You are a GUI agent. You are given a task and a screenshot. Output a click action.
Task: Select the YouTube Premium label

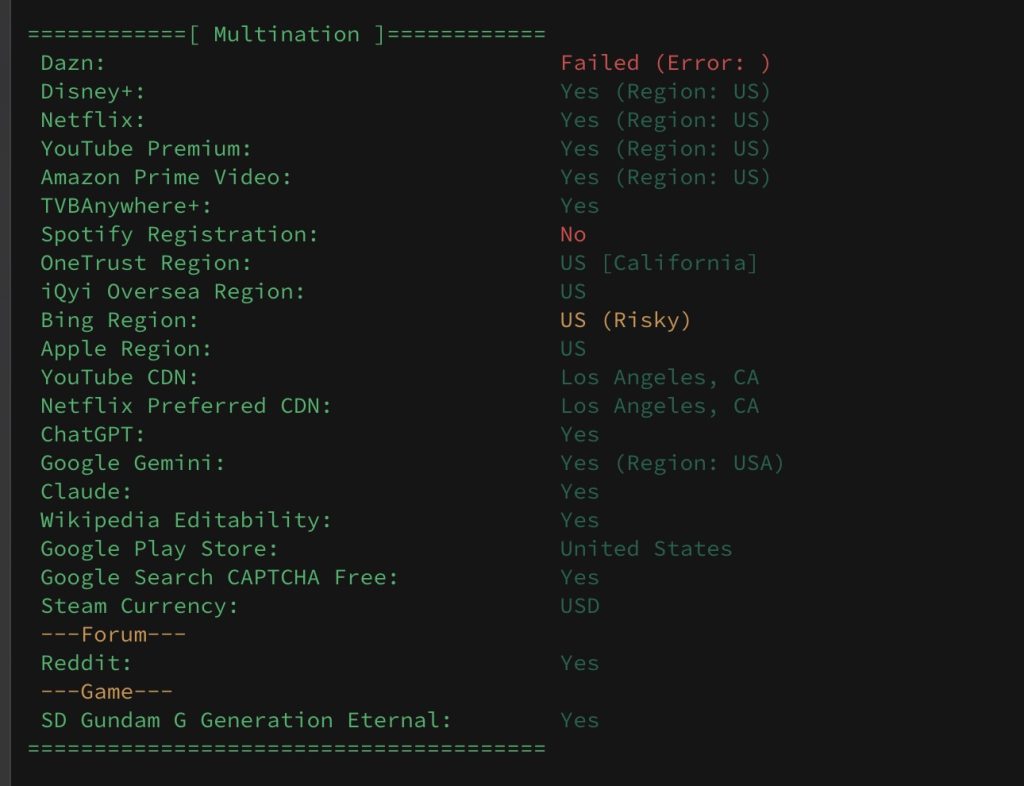tap(146, 149)
